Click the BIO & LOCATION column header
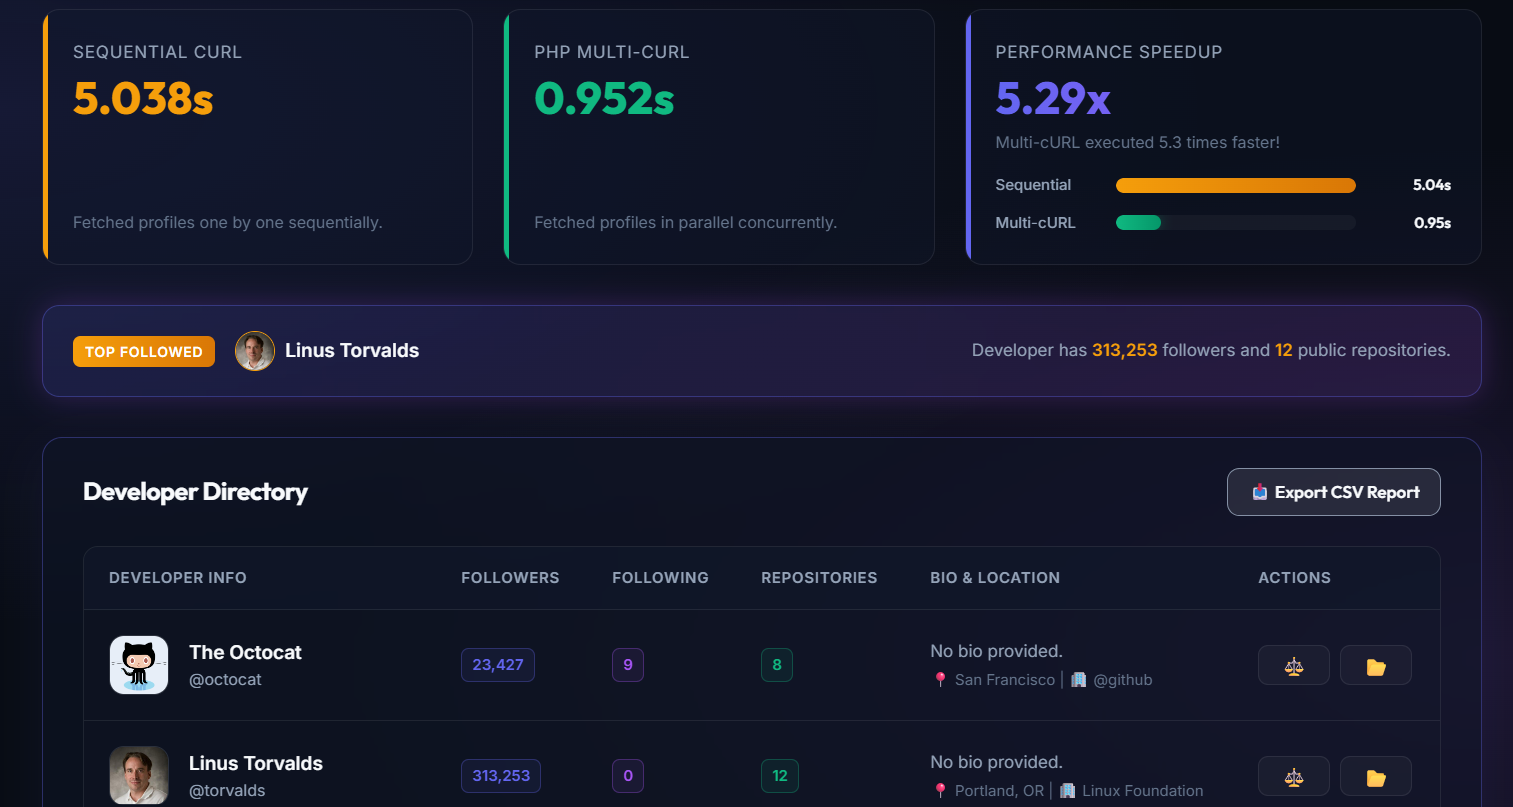1513x807 pixels. click(995, 578)
